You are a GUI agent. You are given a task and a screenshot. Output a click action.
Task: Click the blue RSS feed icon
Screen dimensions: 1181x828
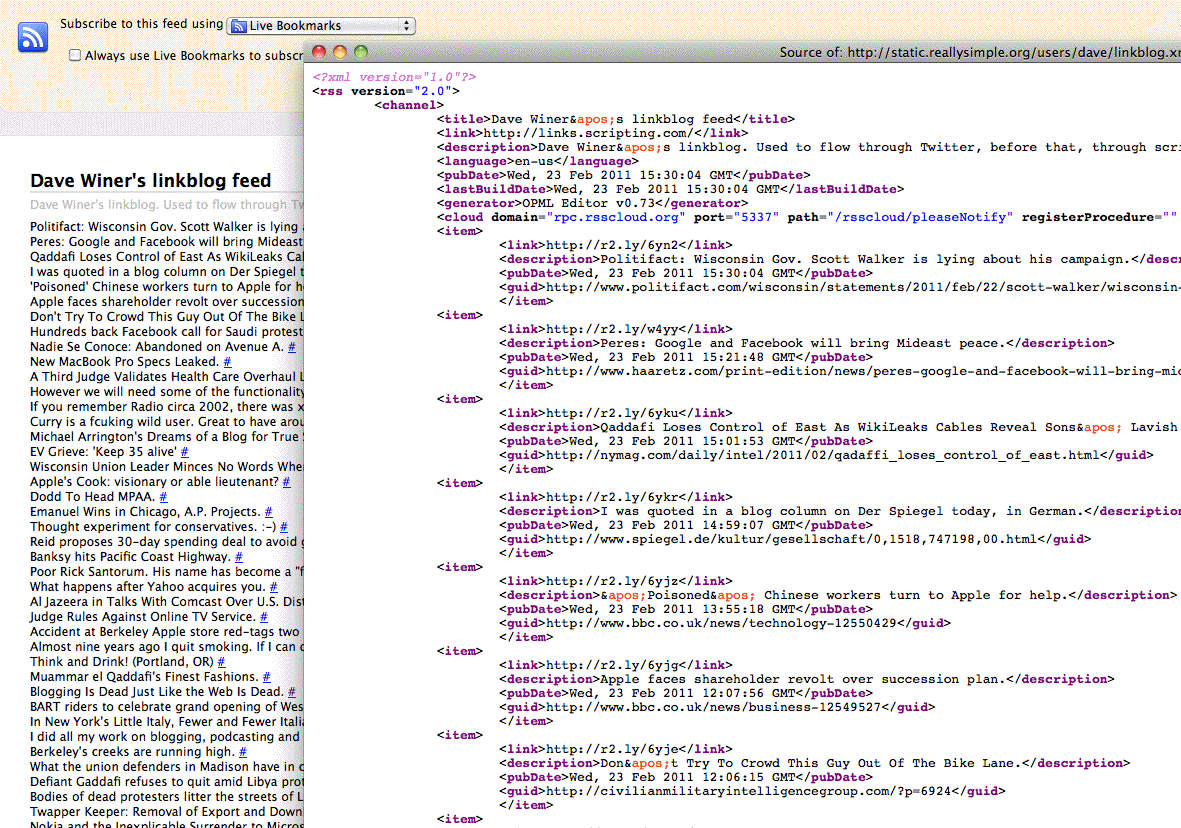click(33, 36)
